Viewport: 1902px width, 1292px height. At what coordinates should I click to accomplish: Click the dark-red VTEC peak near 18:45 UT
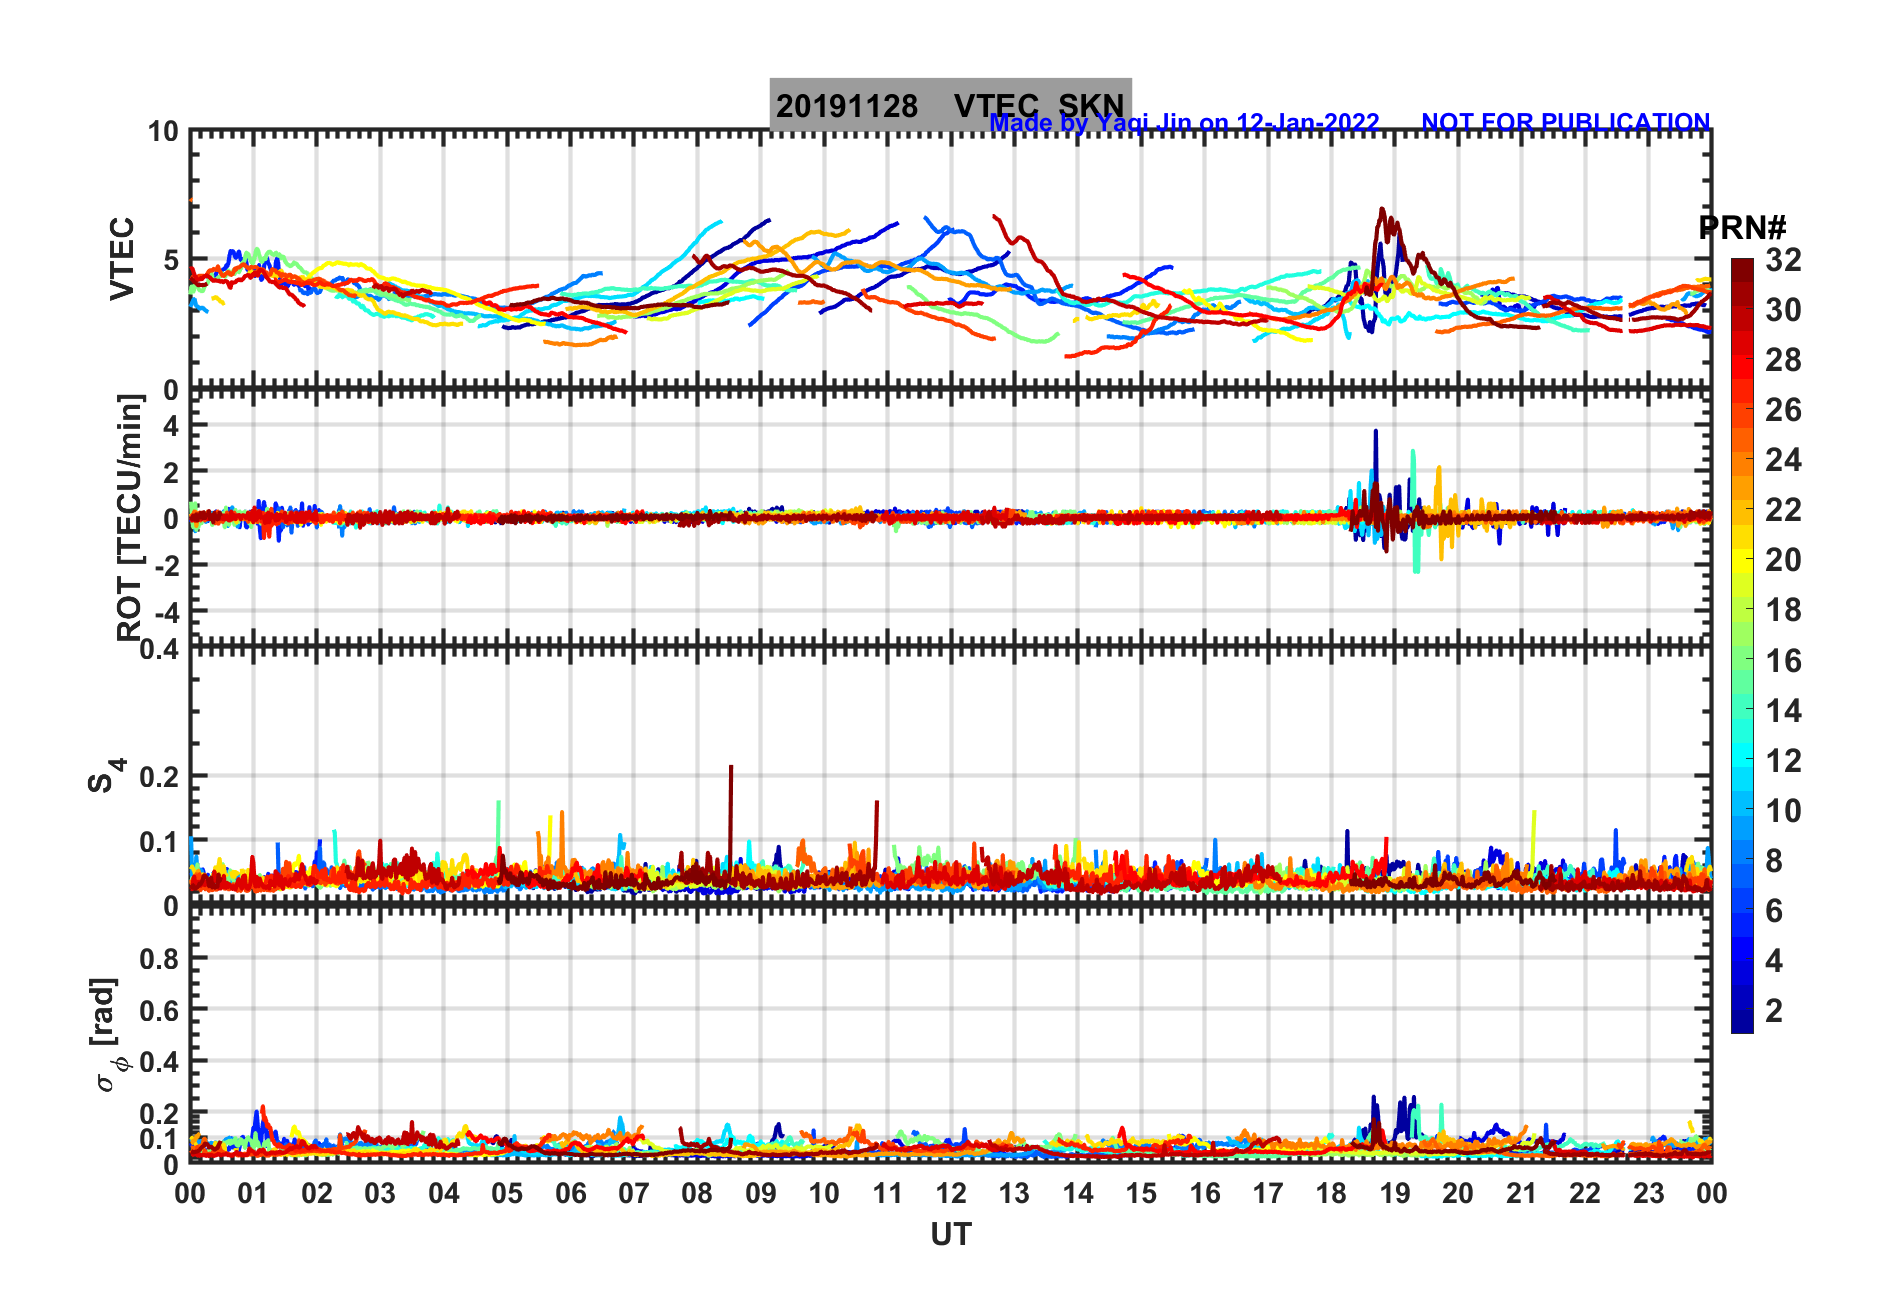click(x=1382, y=212)
